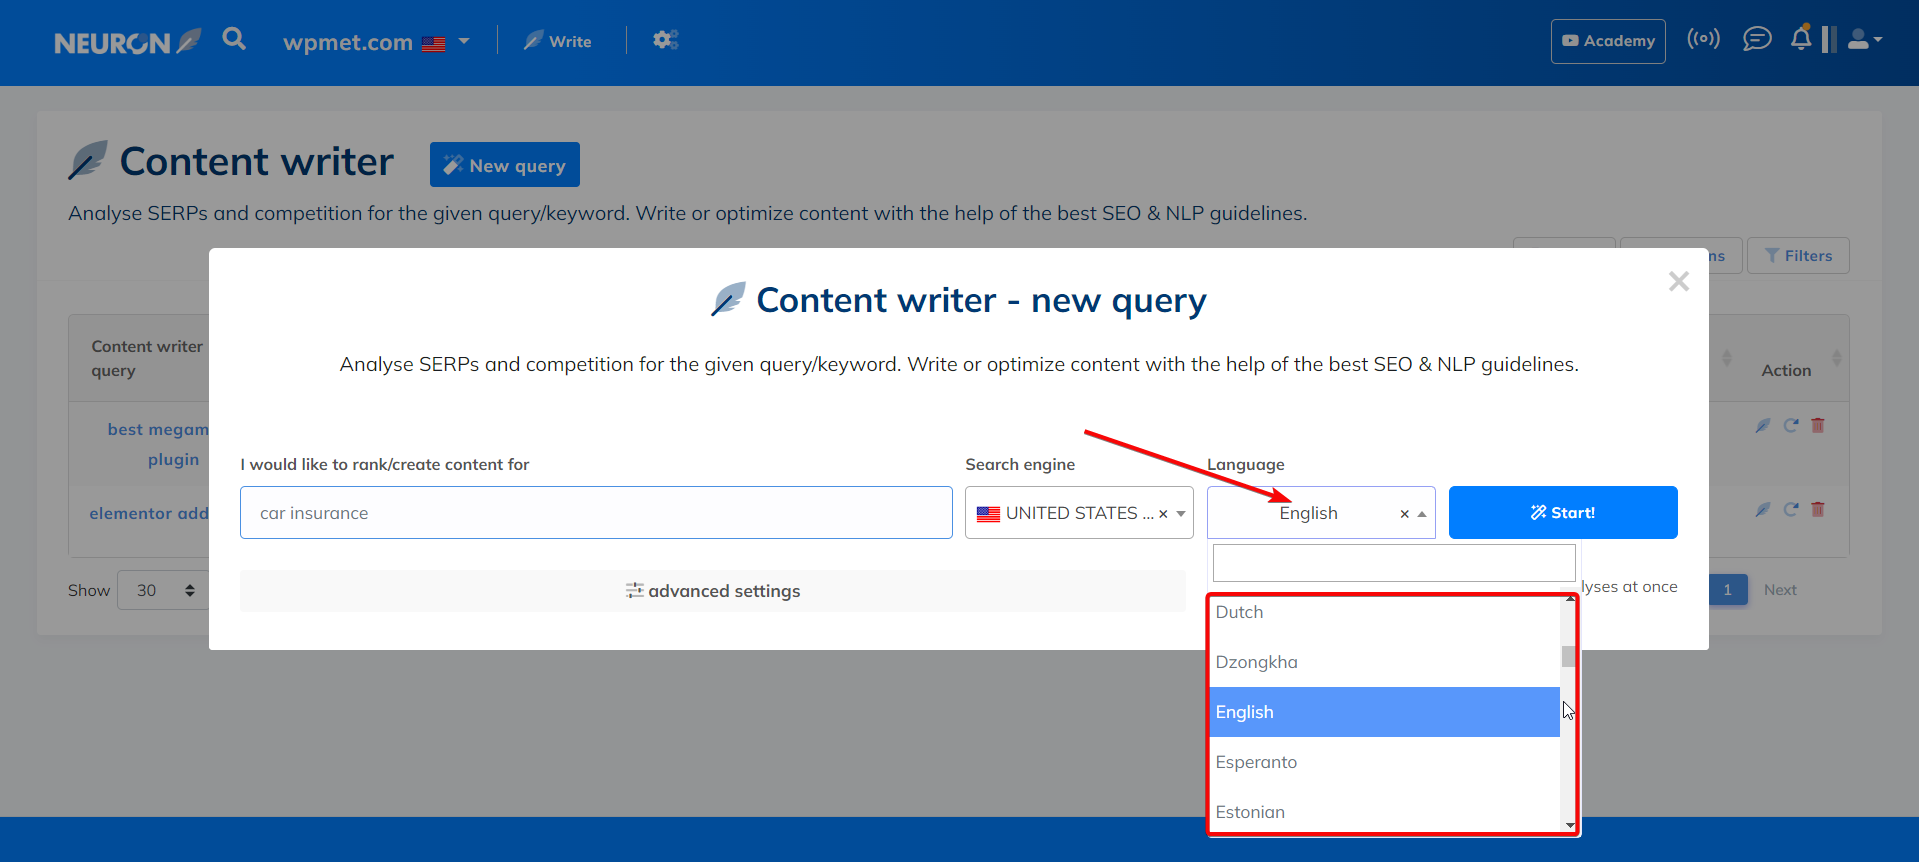
Task: Open the Write menu item
Action: pos(557,41)
